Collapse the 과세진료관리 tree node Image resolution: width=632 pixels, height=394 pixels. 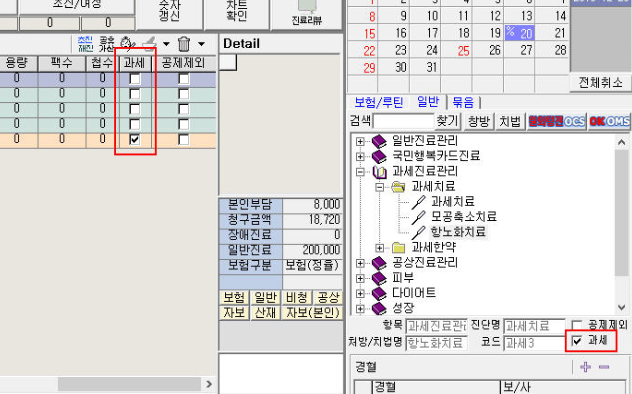[360, 172]
